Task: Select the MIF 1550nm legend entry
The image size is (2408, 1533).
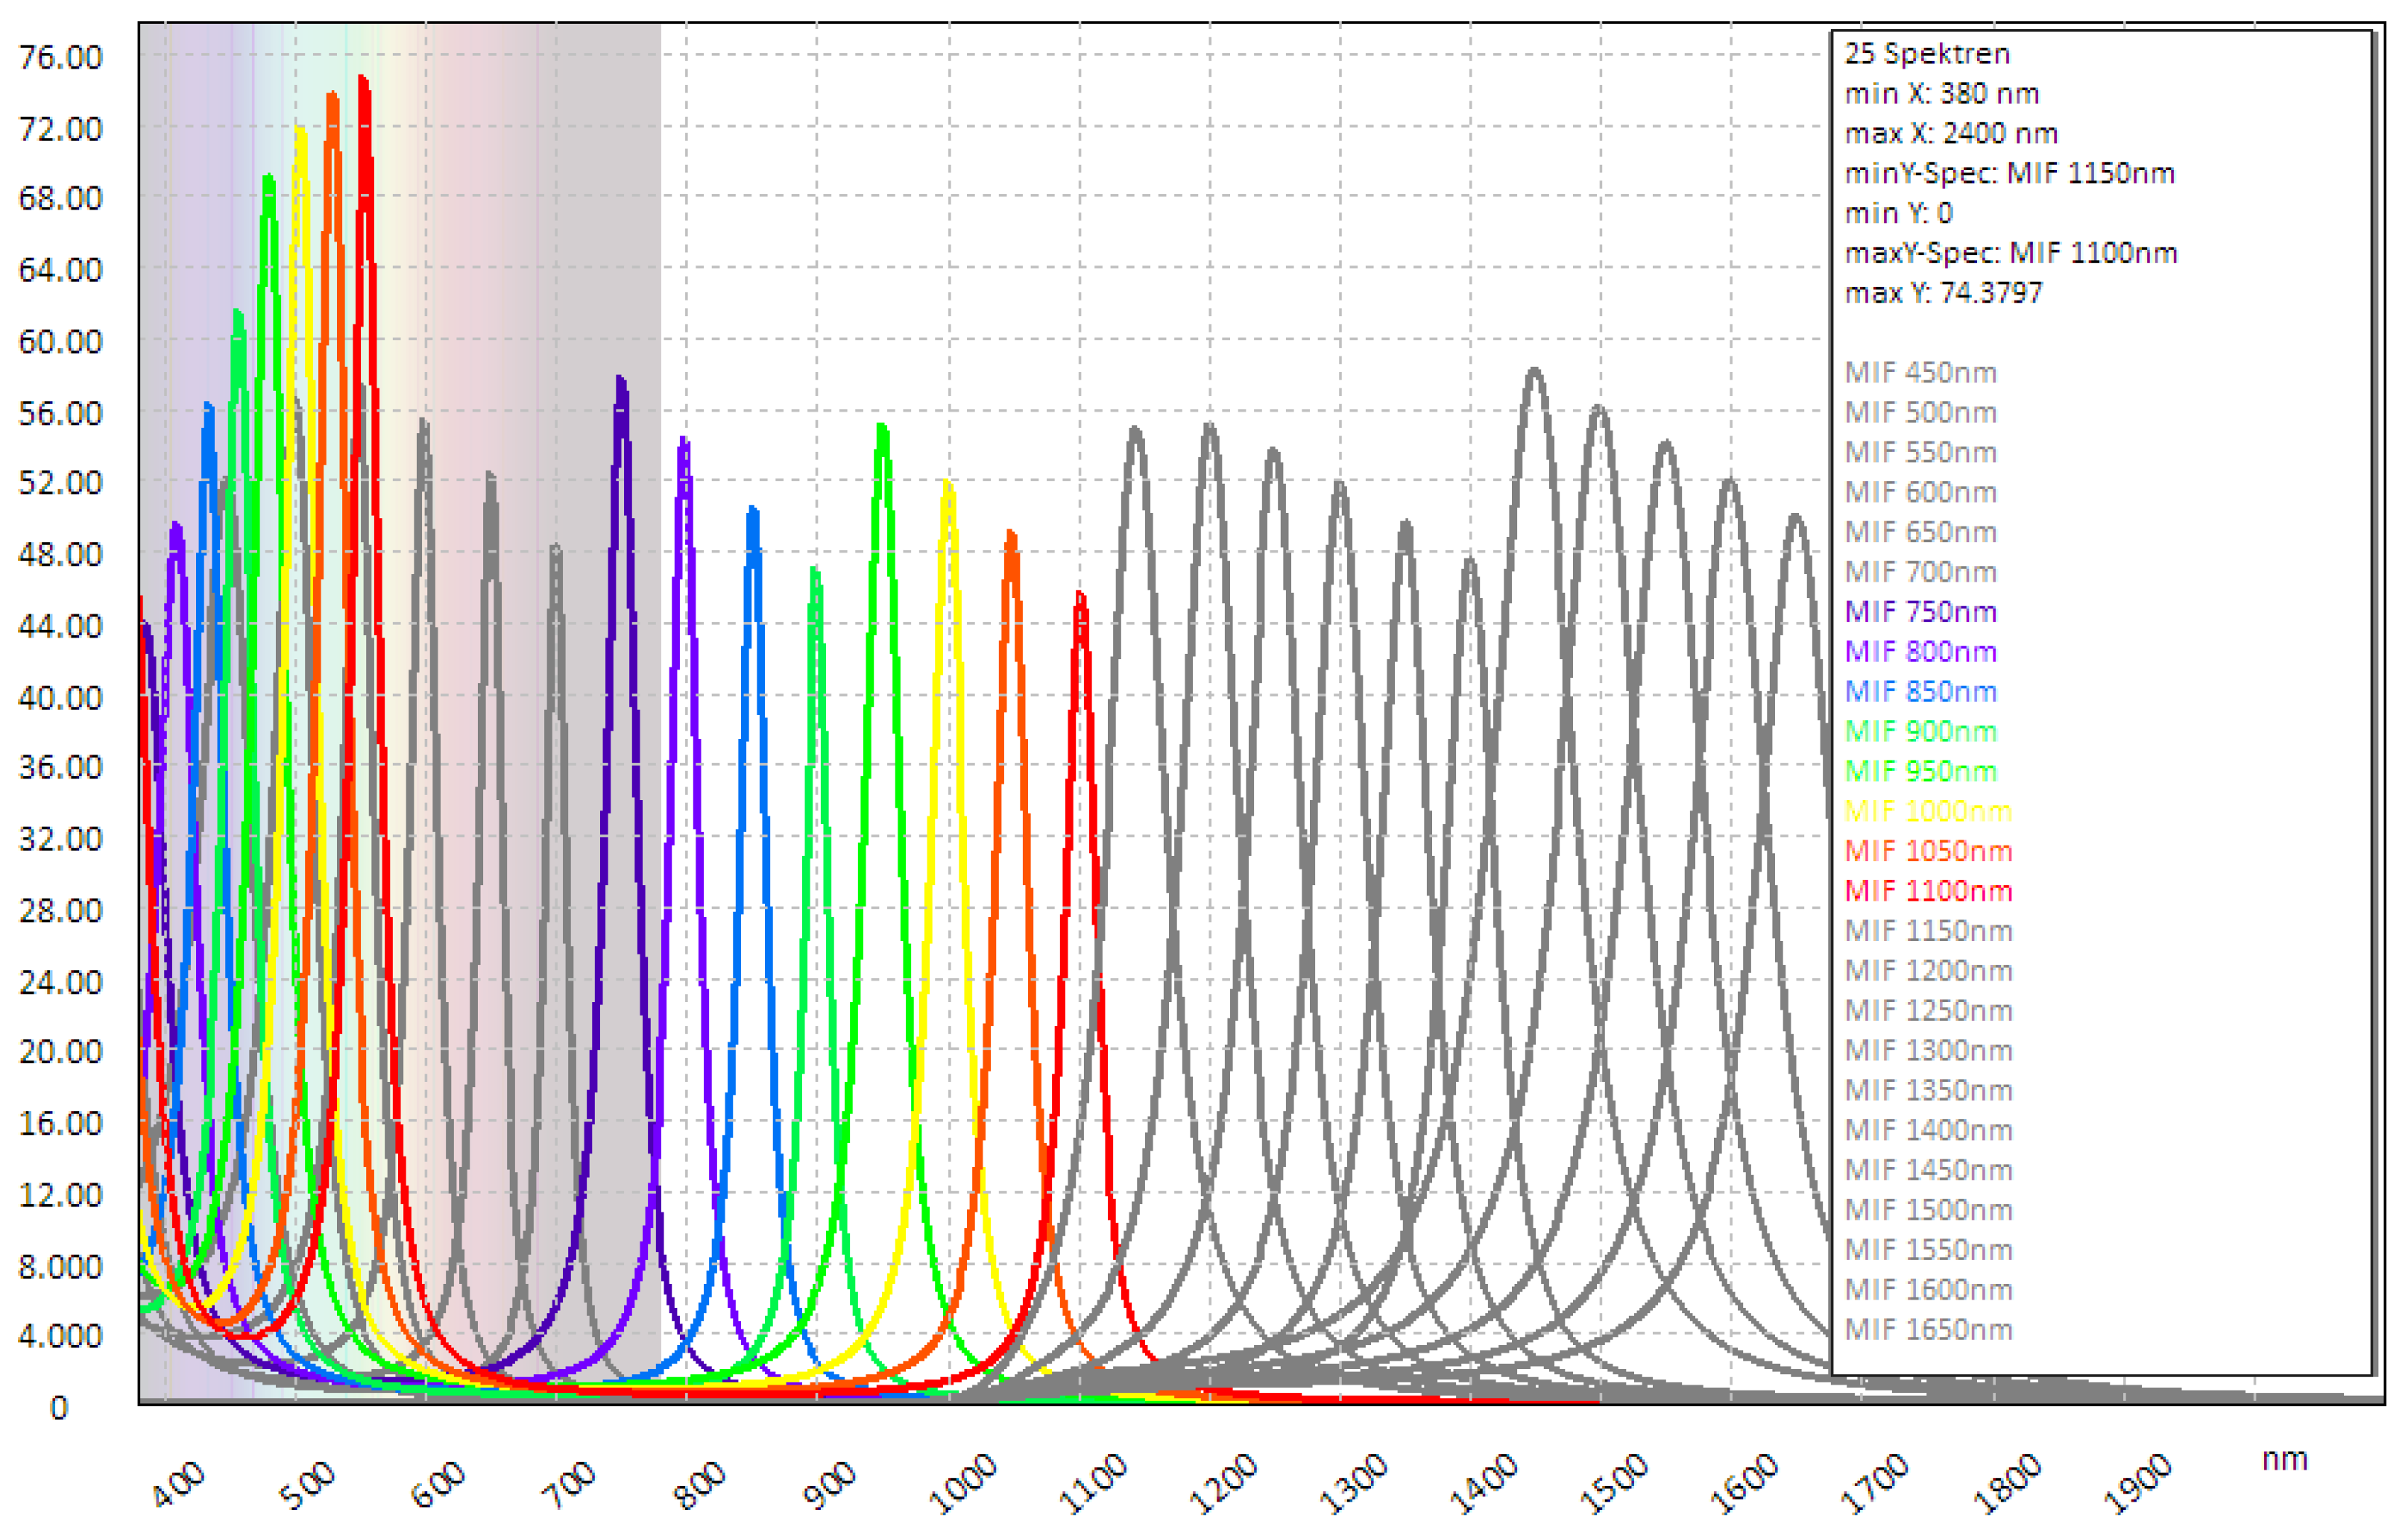Action: pyautogui.click(x=1928, y=1250)
